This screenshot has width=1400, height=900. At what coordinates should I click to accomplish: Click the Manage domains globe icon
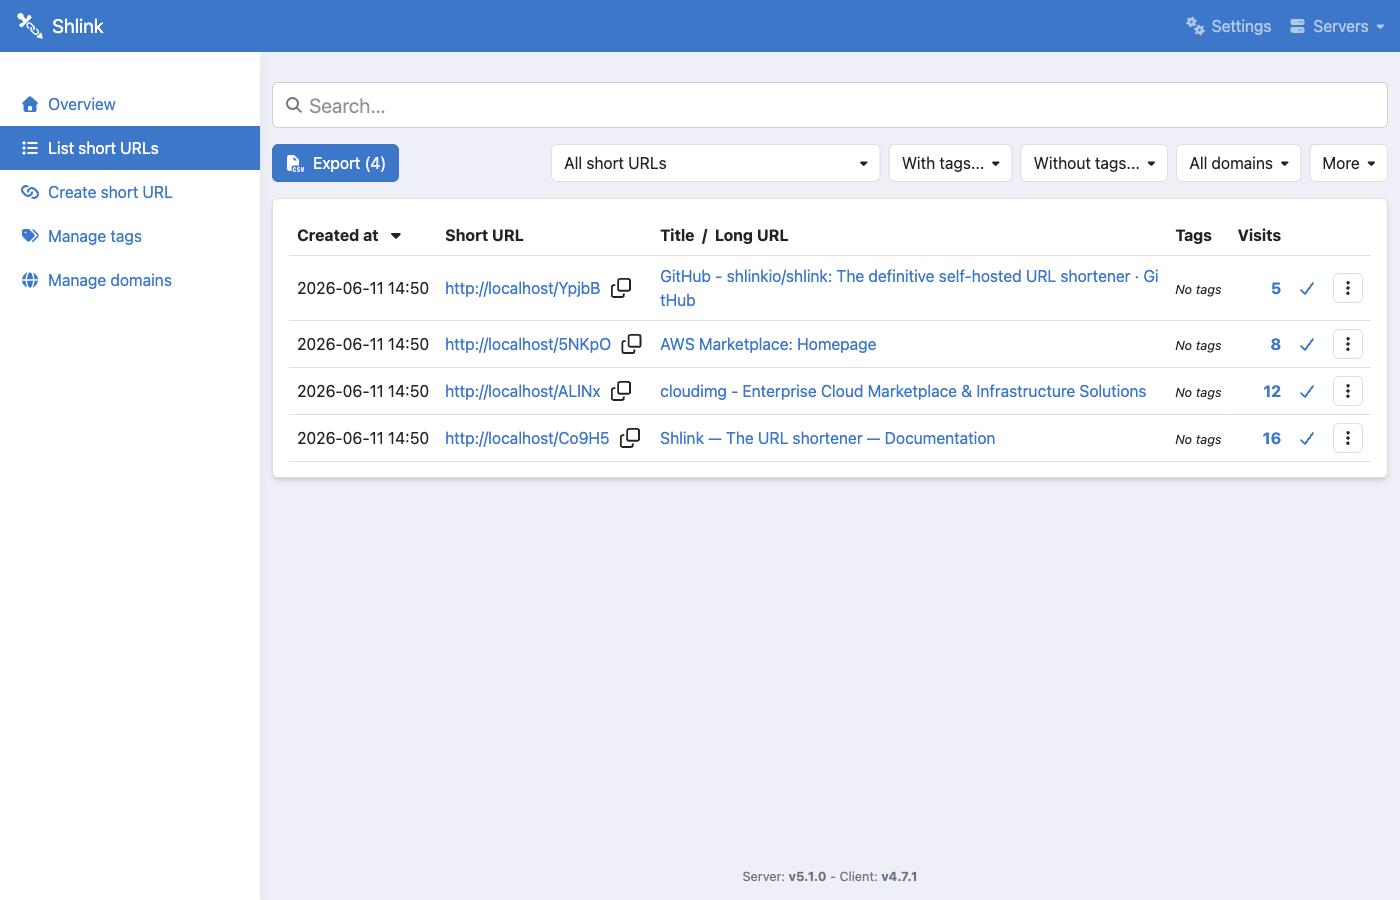tap(30, 280)
